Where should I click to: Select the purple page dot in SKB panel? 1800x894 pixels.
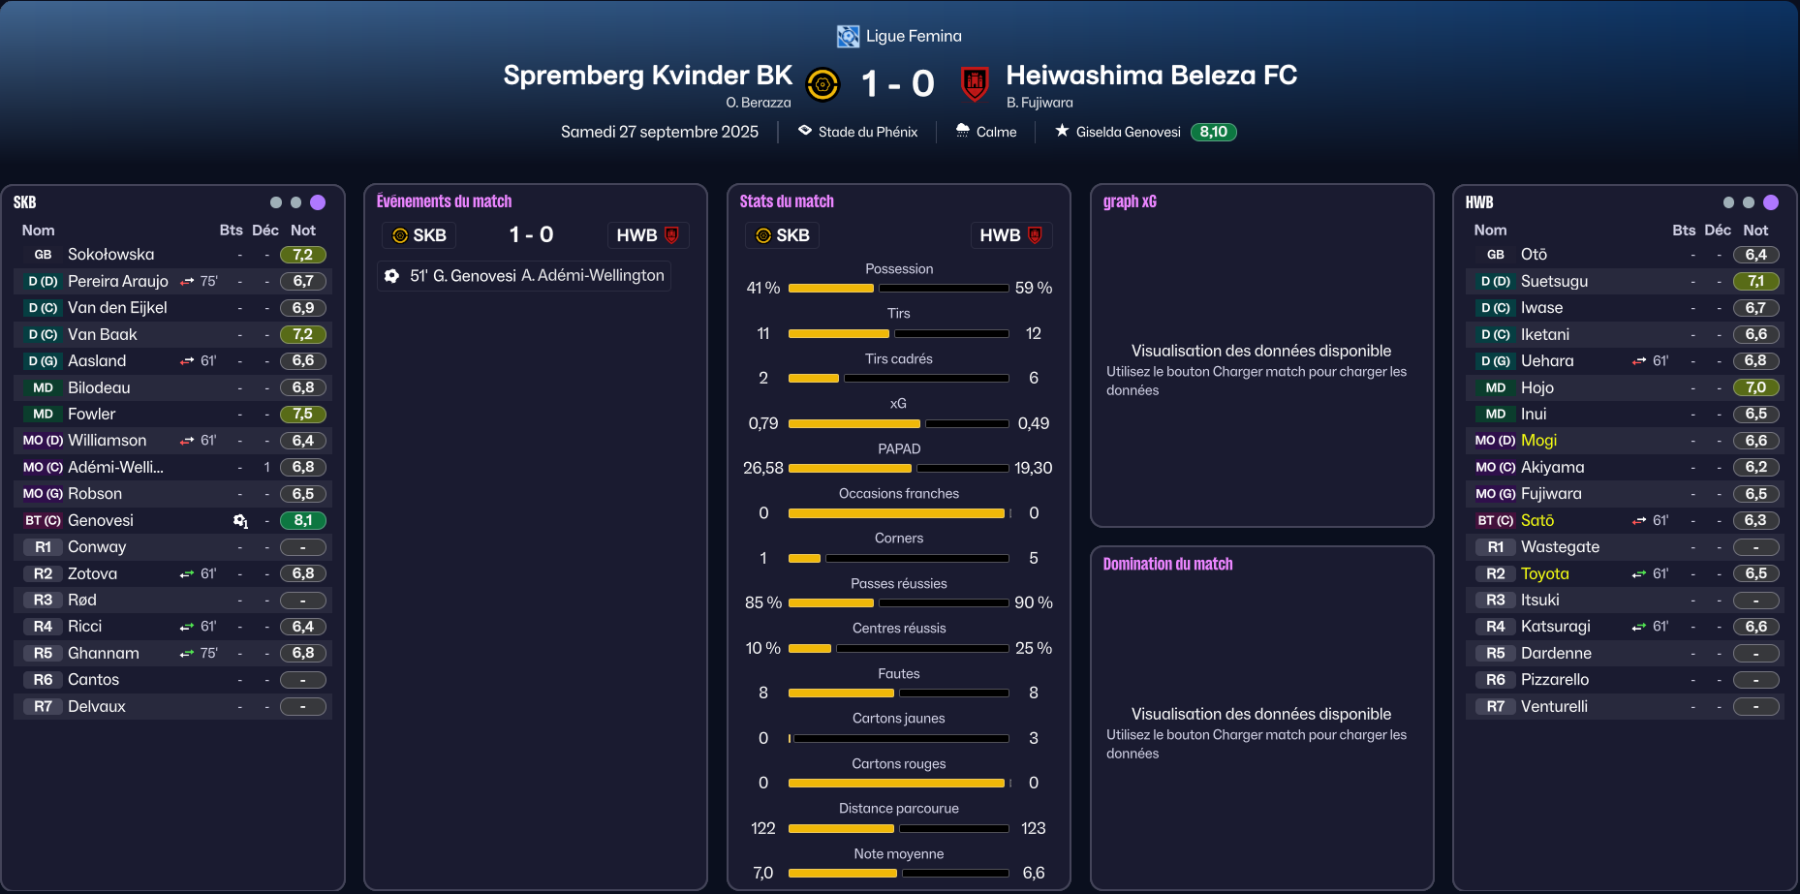pos(318,202)
